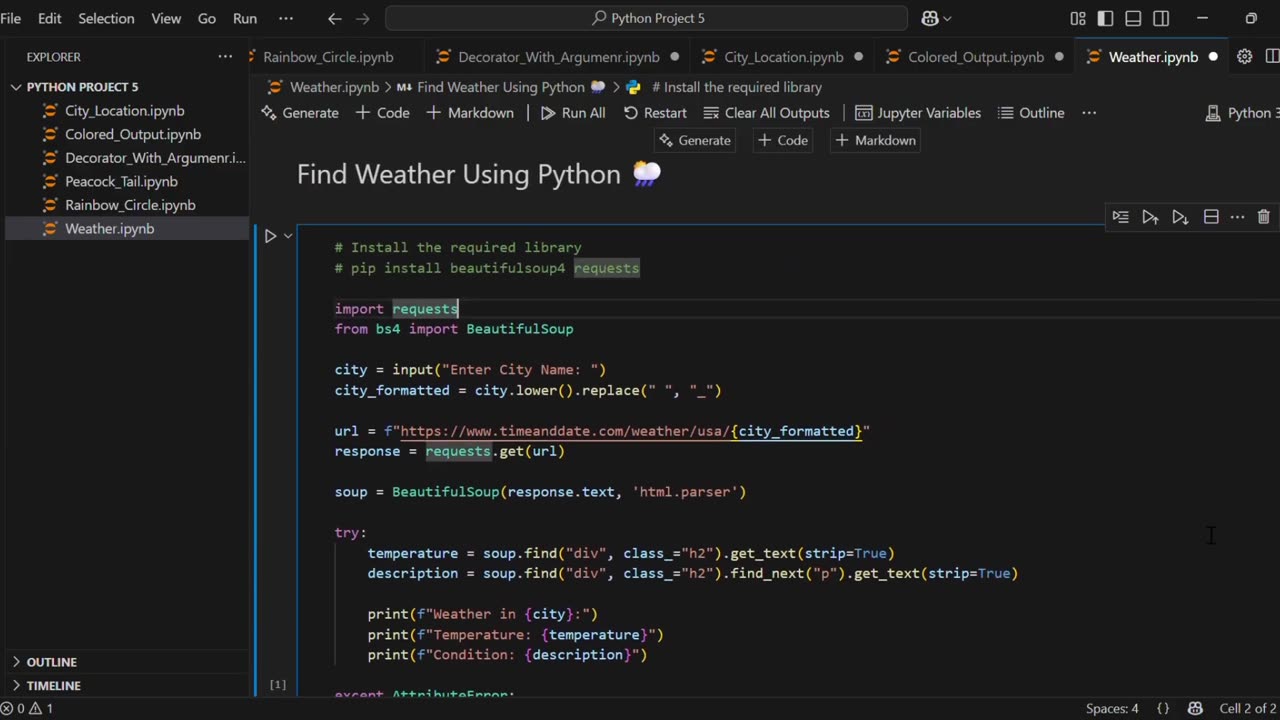Delete the cell with the trash icon
1280x720 pixels.
[x=1264, y=217]
